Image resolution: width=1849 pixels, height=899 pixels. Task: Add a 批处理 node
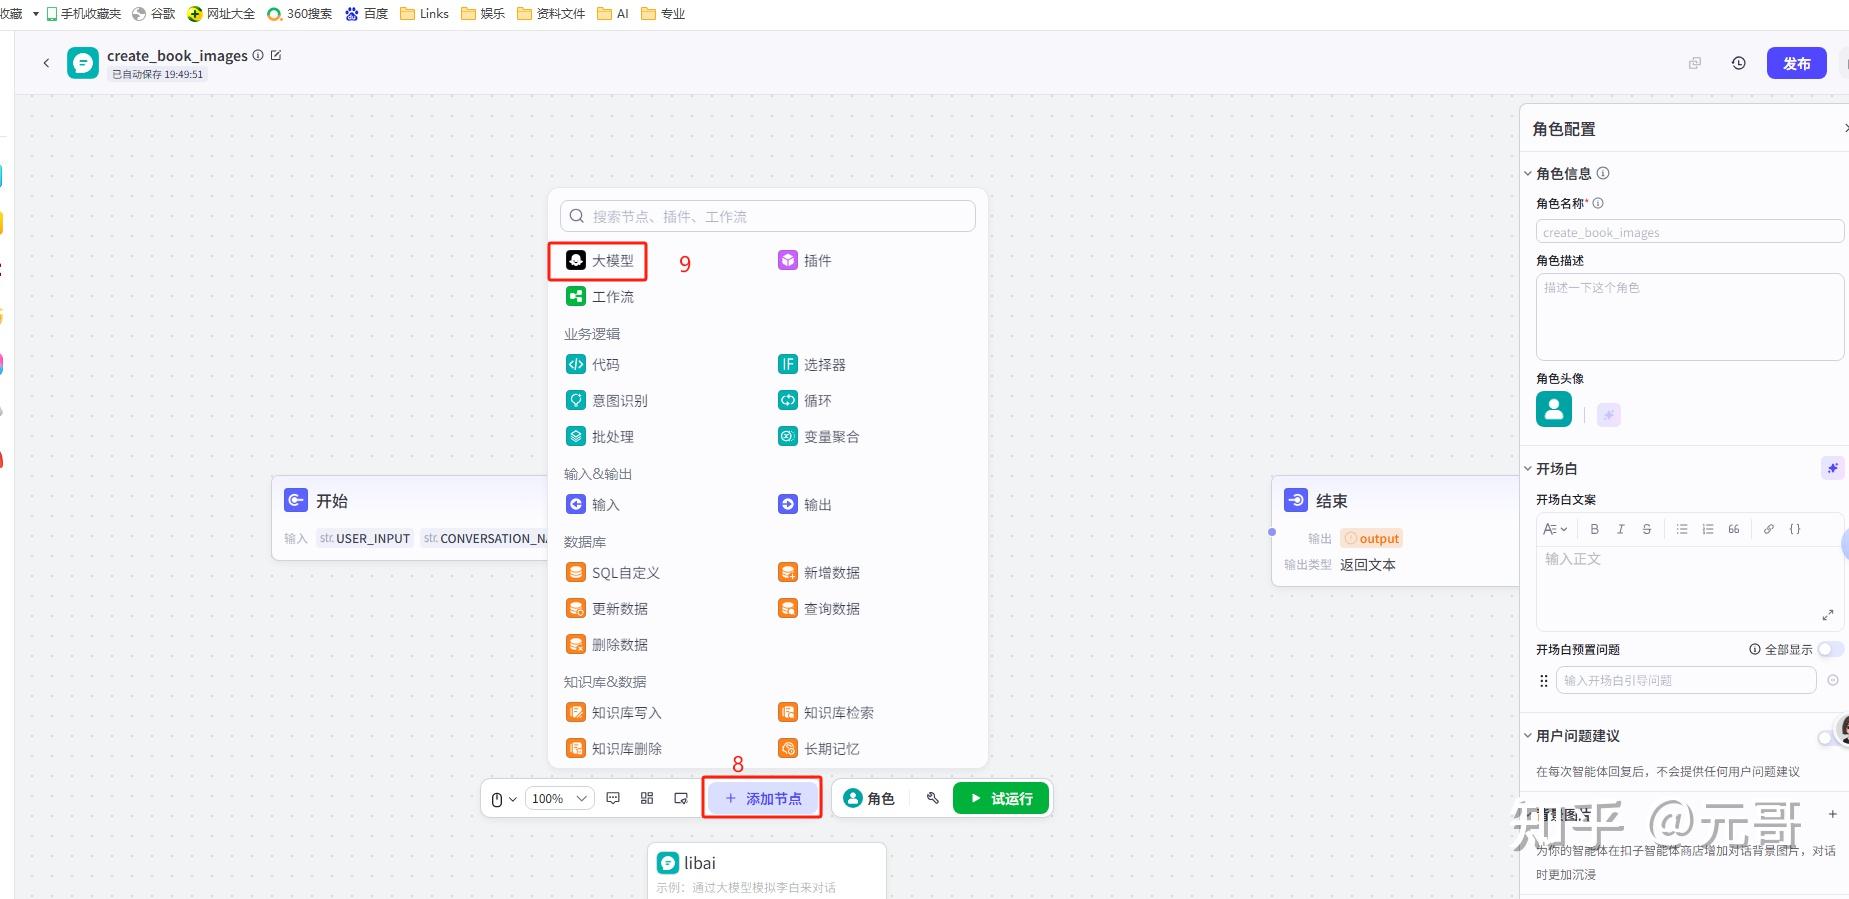(599, 437)
